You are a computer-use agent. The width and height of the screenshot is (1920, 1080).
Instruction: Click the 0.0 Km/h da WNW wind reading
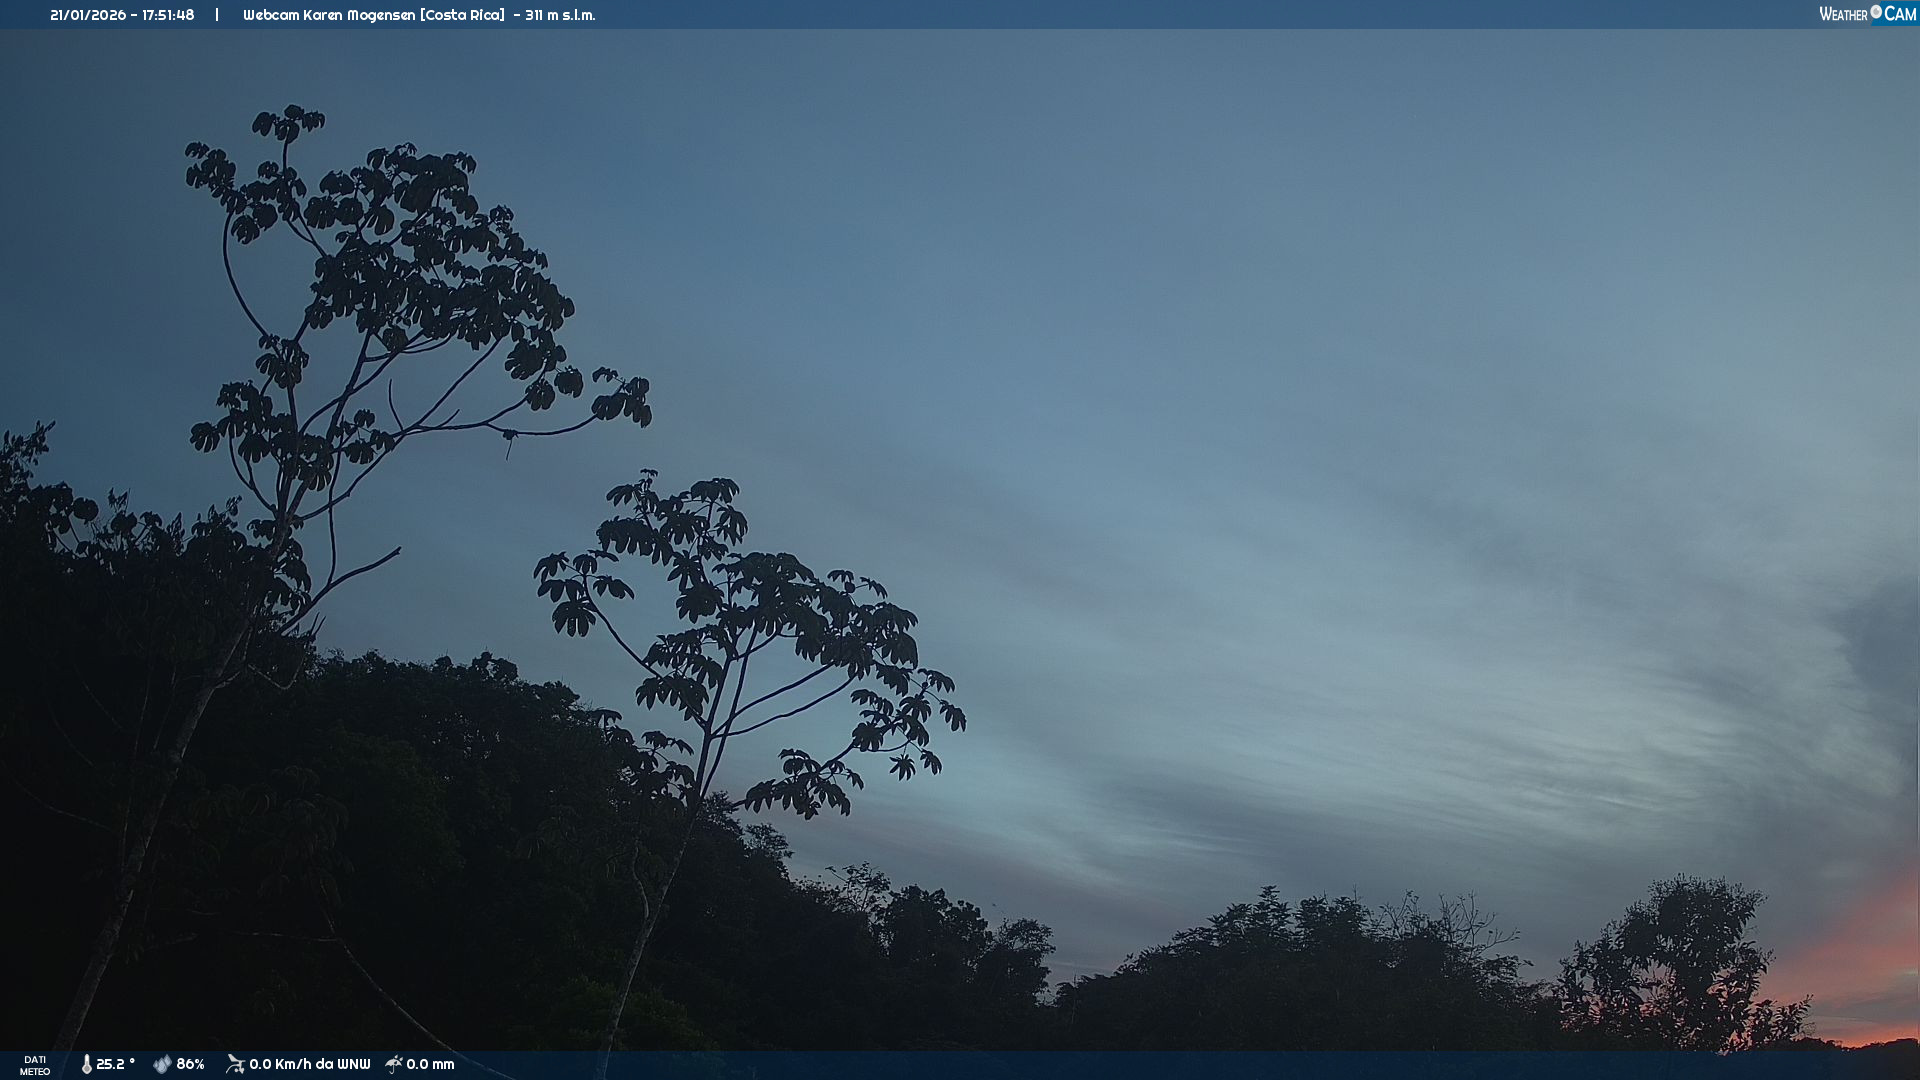pyautogui.click(x=309, y=1064)
